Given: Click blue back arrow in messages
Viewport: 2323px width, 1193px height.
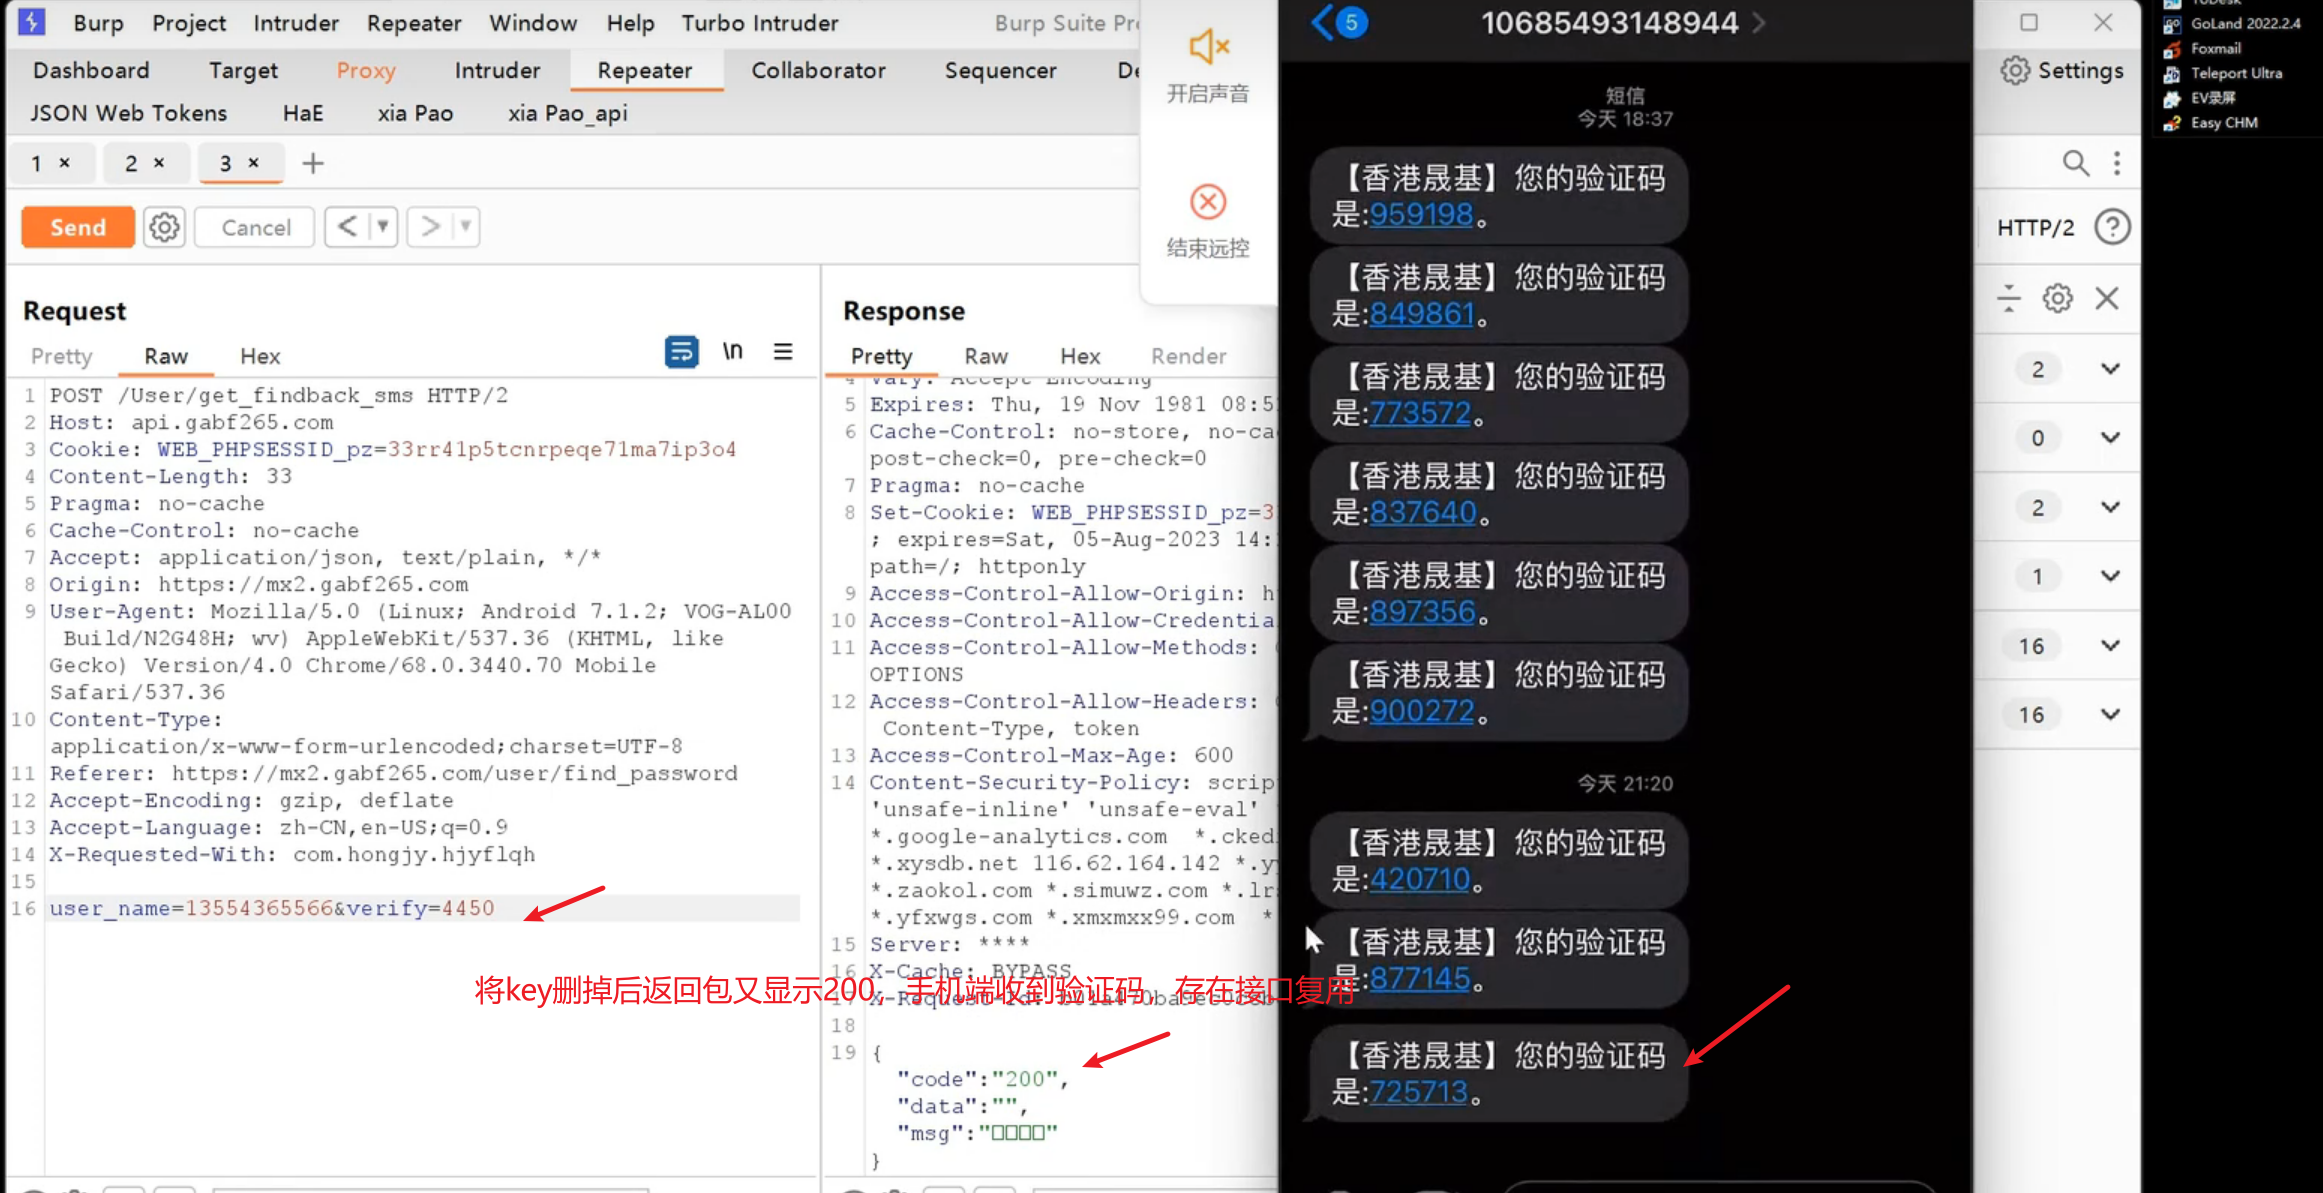Looking at the screenshot, I should tap(1323, 22).
